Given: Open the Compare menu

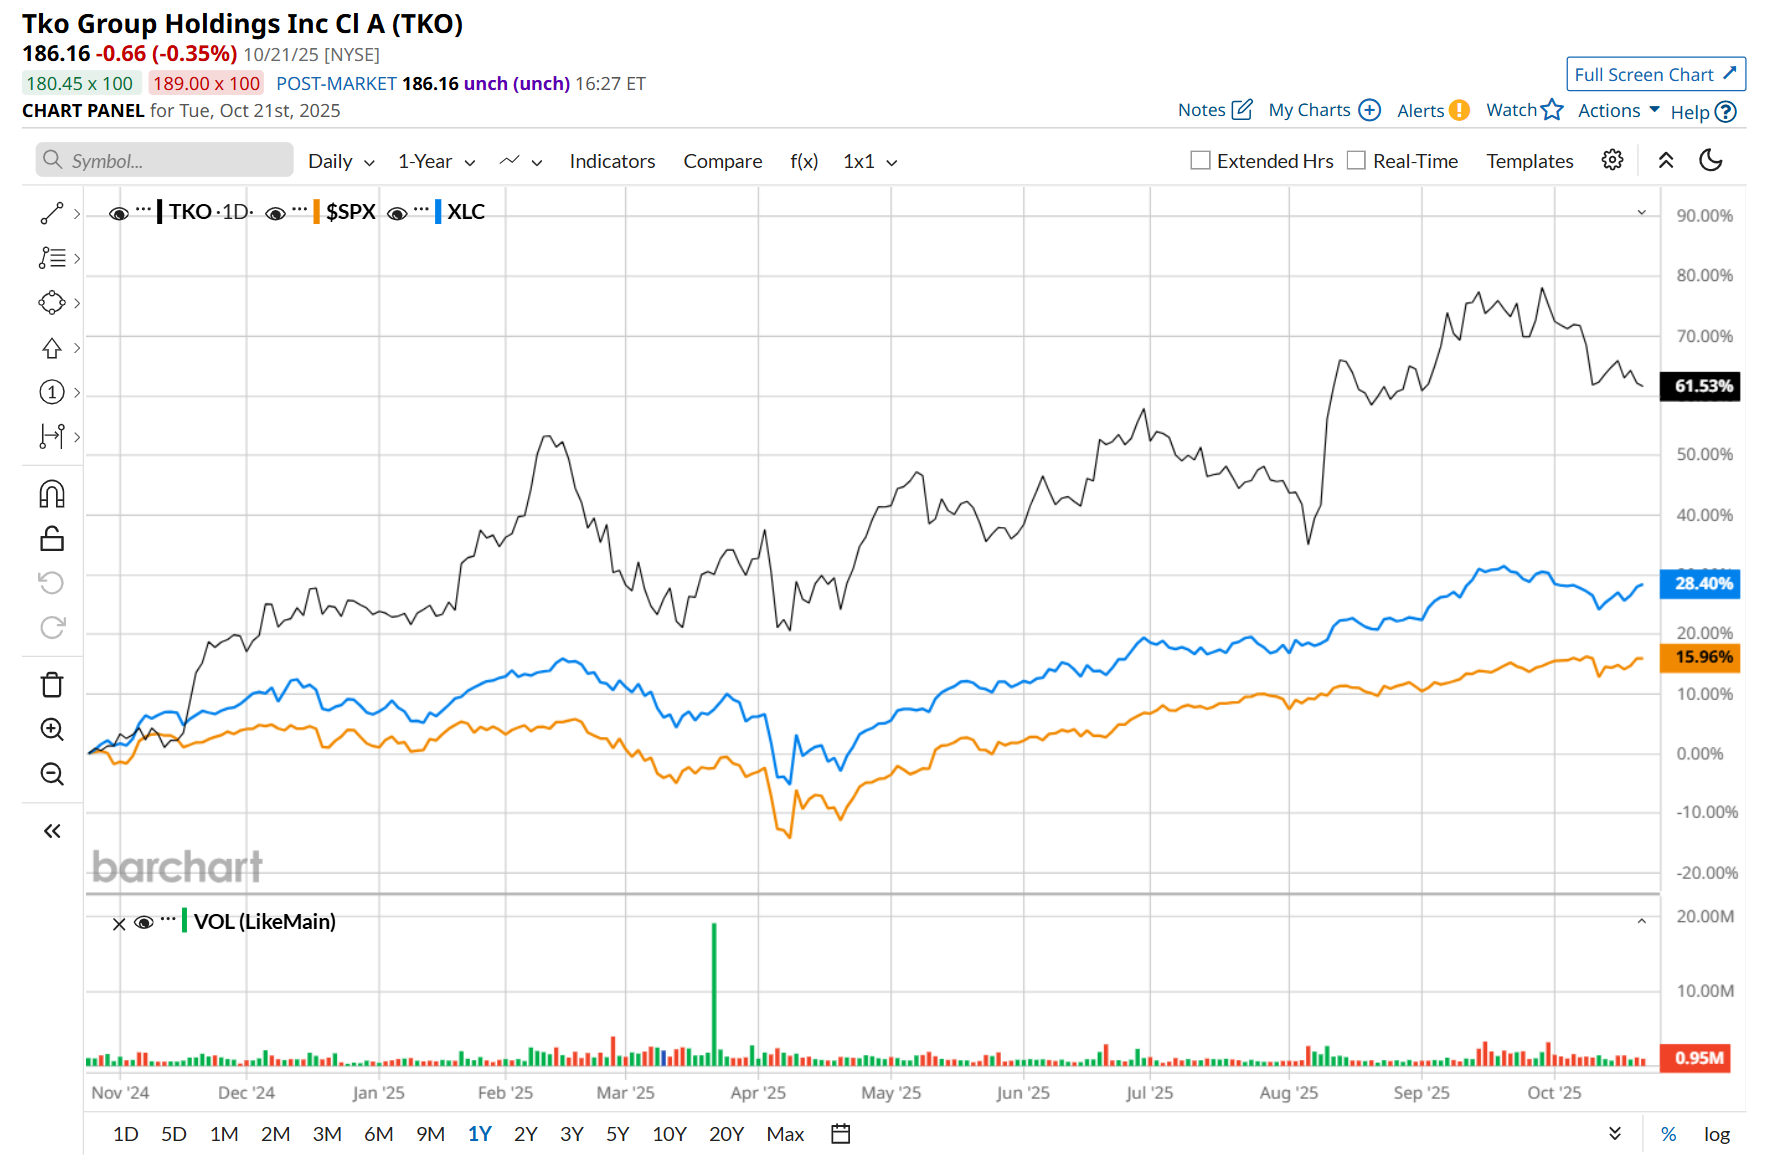Looking at the screenshot, I should (x=723, y=161).
